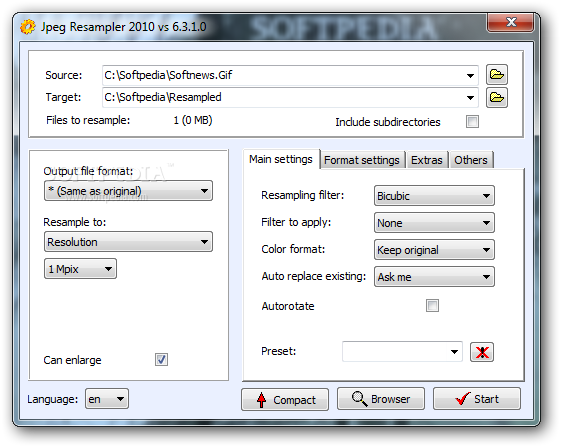Open the Resampling filter Bicubic dropdown
561x447 pixels.
434,195
